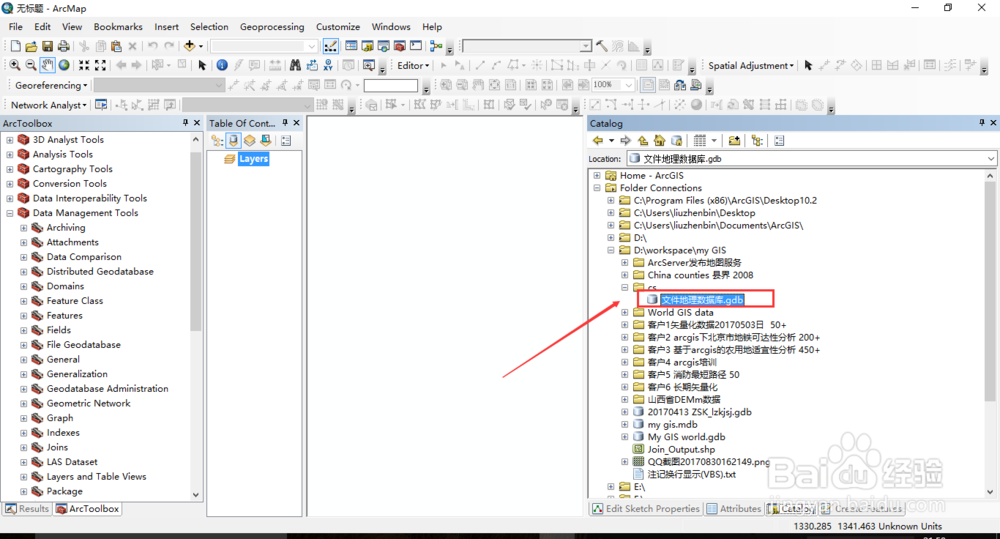Switch TOC to List By Visibility

click(x=249, y=140)
